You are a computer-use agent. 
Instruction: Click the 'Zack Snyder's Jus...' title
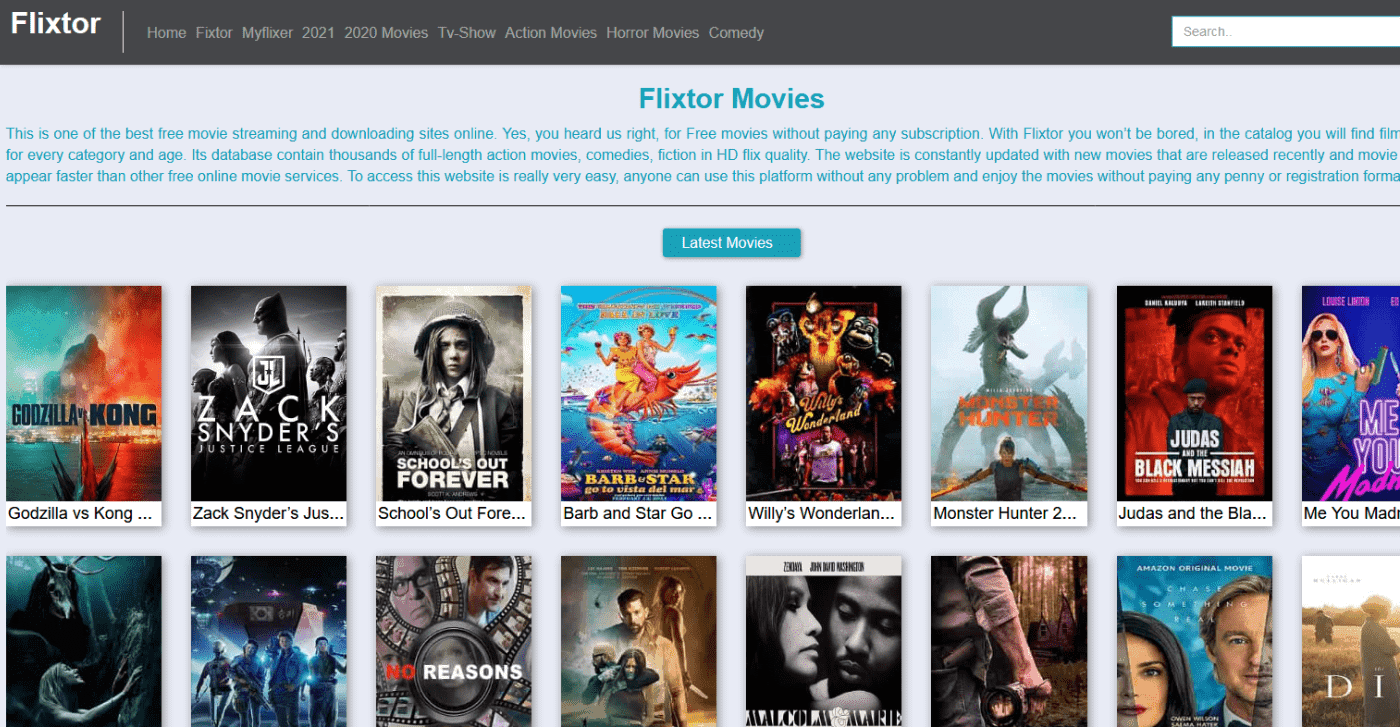coord(269,514)
